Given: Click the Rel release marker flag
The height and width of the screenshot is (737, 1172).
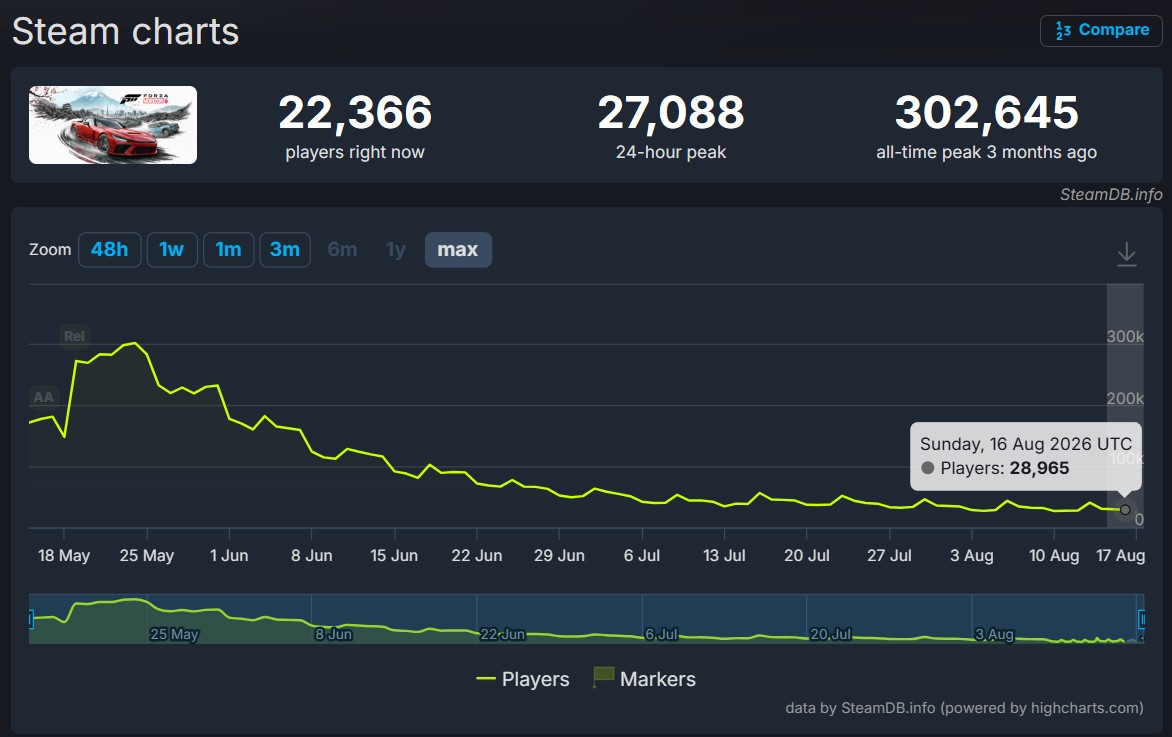Looking at the screenshot, I should [74, 336].
